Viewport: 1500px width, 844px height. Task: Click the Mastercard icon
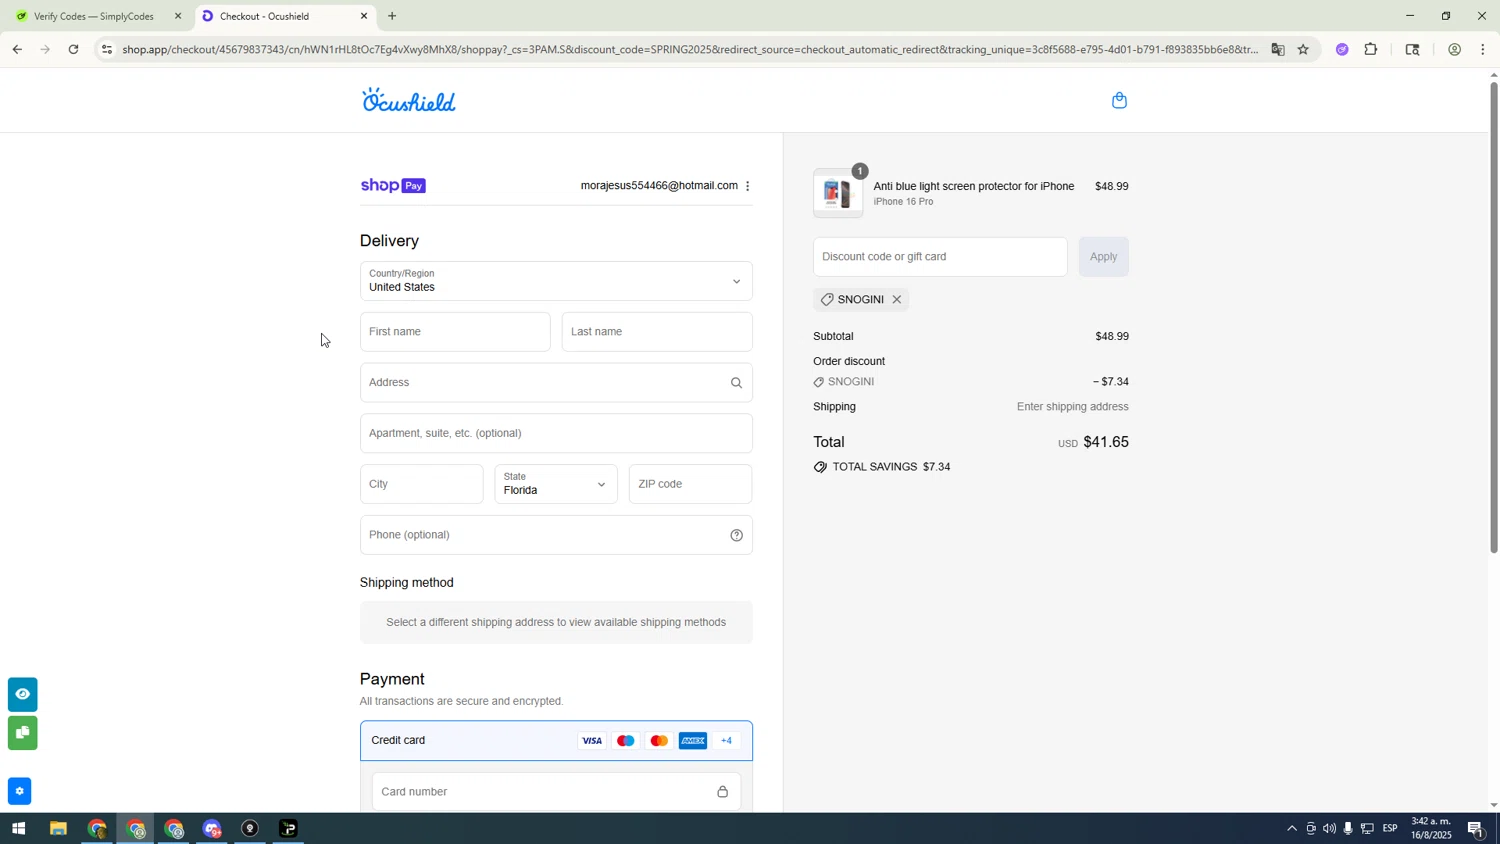pyautogui.click(x=658, y=741)
